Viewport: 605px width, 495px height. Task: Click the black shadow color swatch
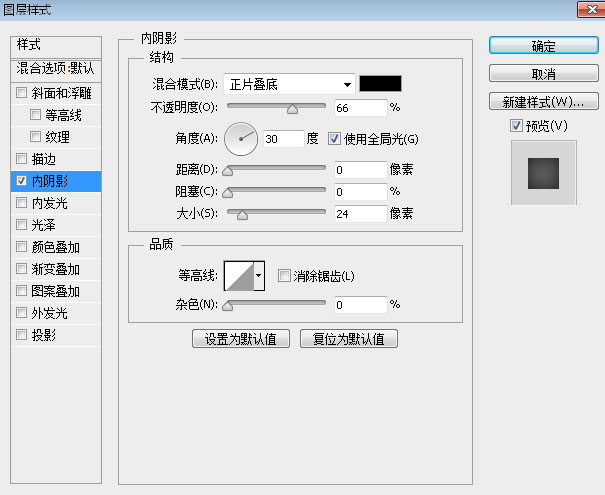[380, 84]
